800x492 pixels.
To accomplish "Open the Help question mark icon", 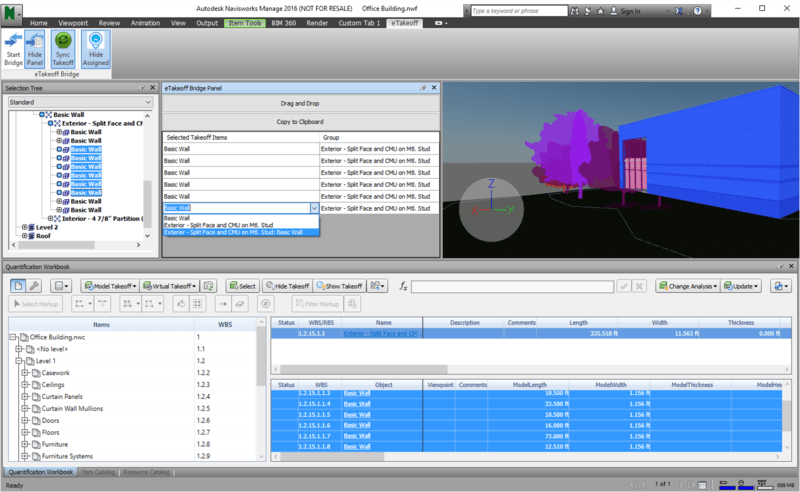I will (x=697, y=11).
